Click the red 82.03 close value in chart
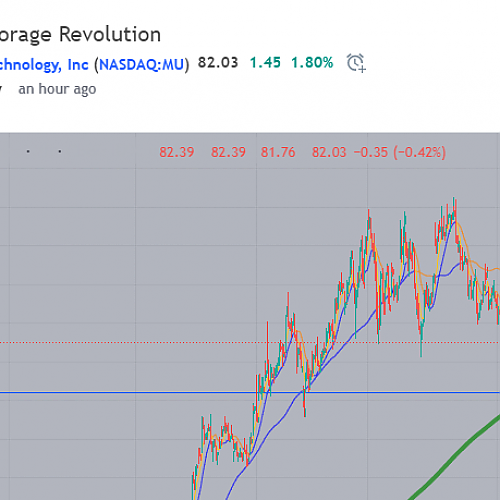Screen dimensions: 500x500 329,152
